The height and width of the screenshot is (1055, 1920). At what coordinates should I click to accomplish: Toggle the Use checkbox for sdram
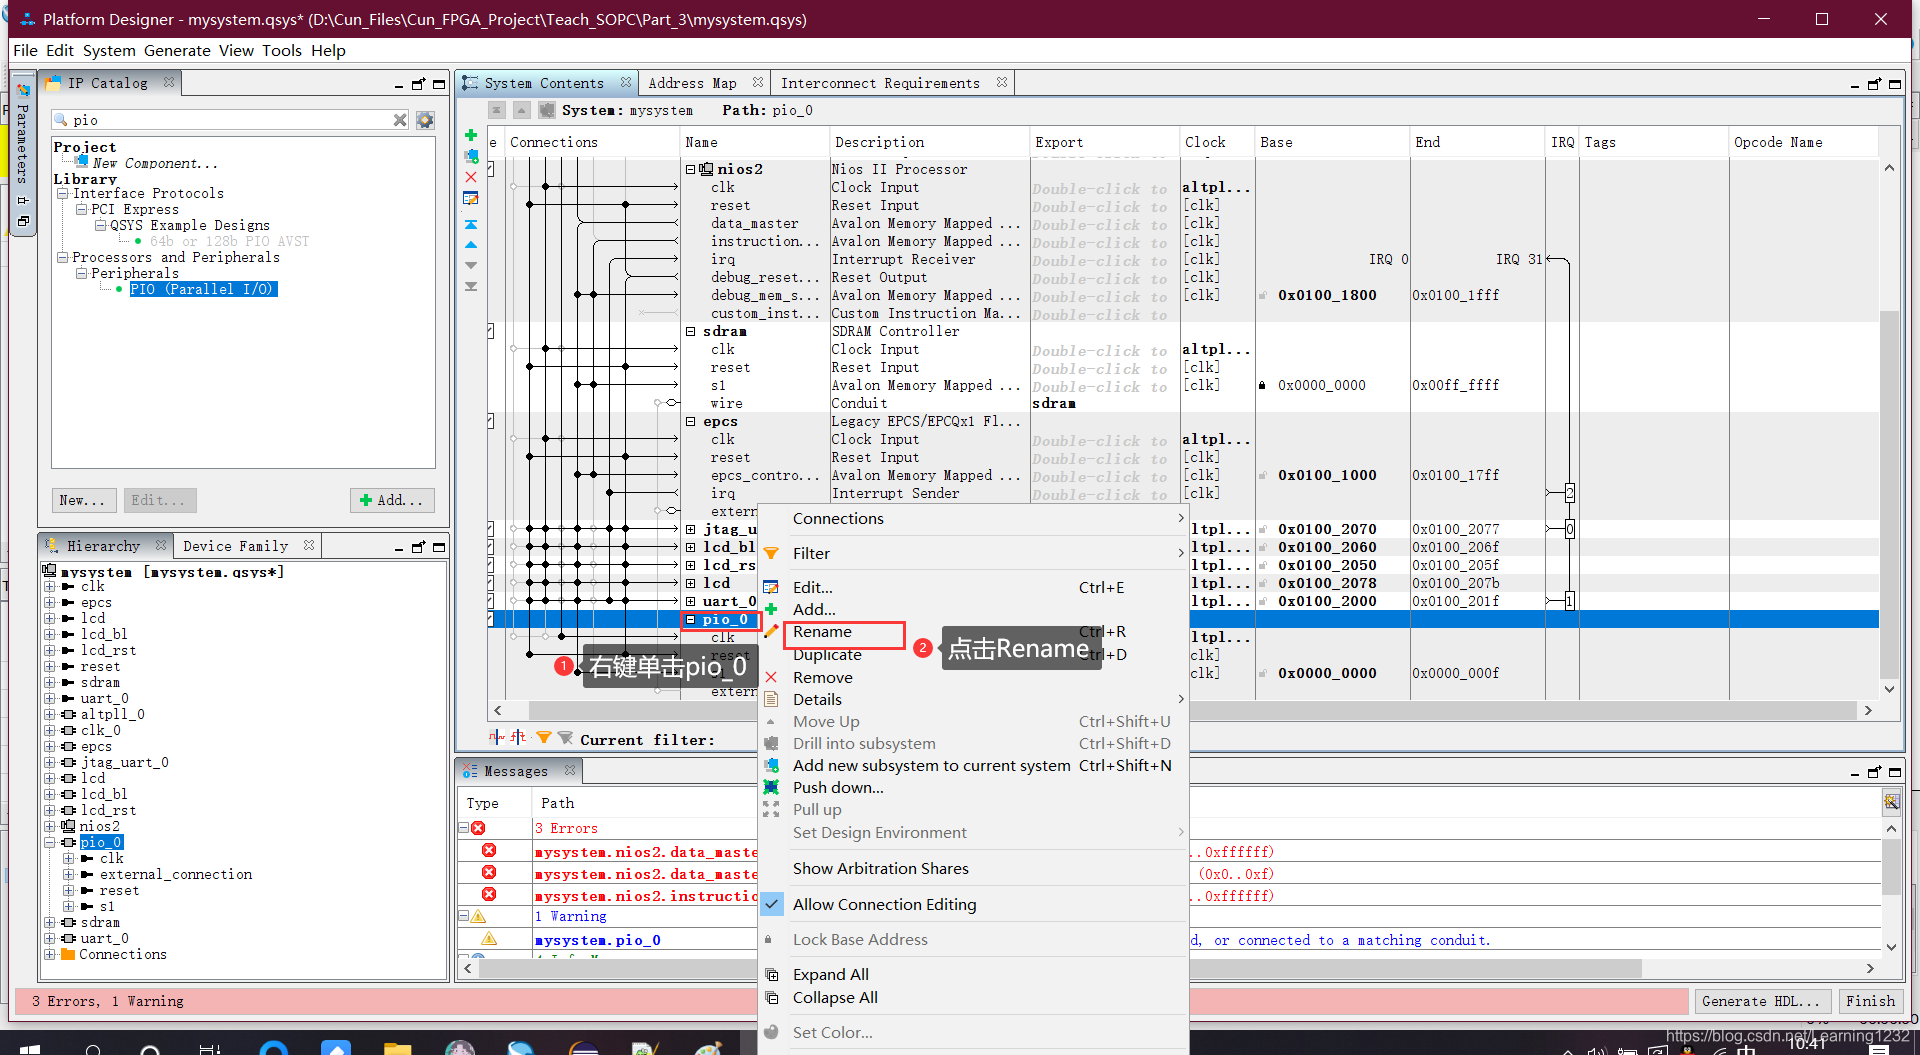coord(491,331)
